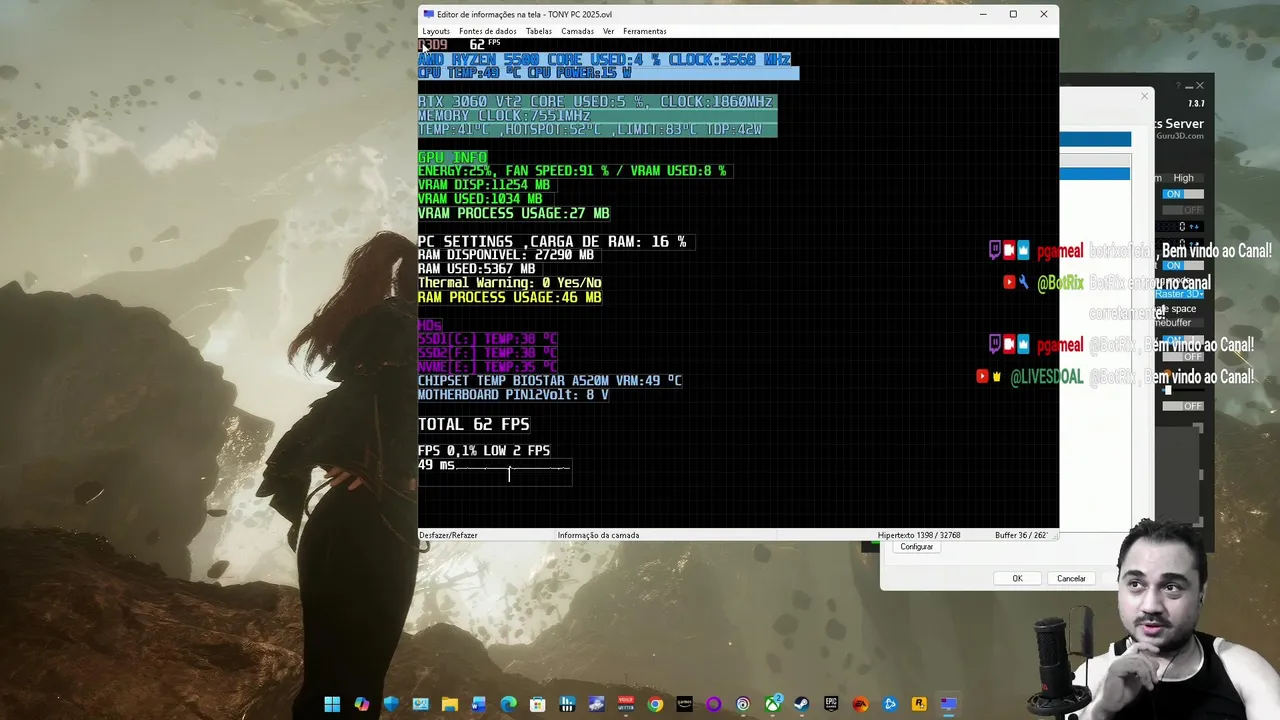Select the 'GPU INFO' heading in overlay

coord(452,158)
